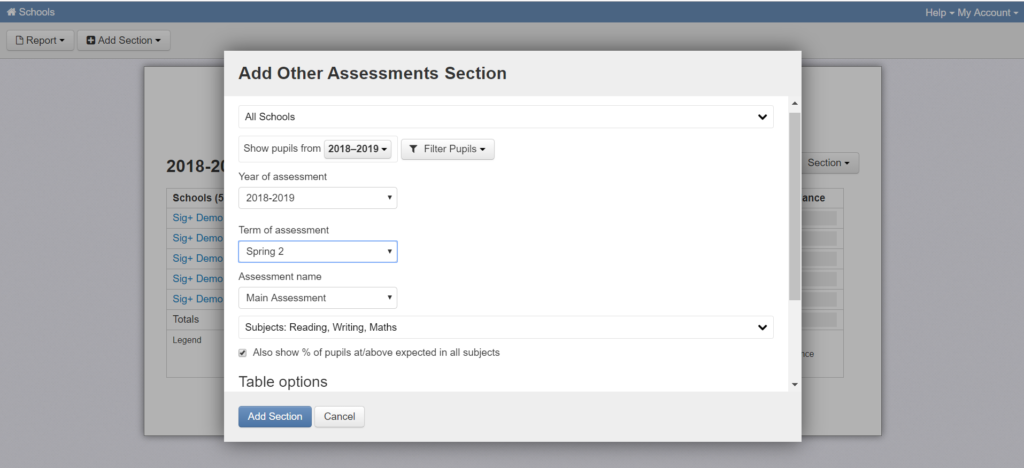This screenshot has width=1024, height=468.
Task: Open Year of assessment dropdown
Action: click(317, 198)
